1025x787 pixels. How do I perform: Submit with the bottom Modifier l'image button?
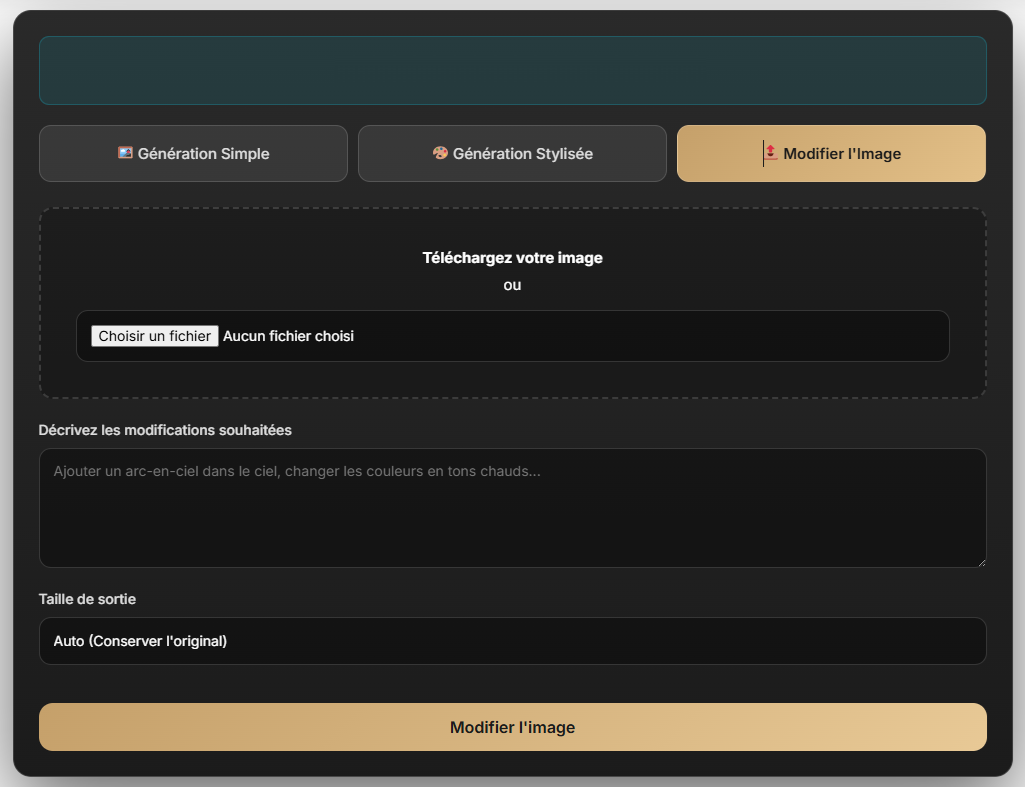(x=512, y=727)
